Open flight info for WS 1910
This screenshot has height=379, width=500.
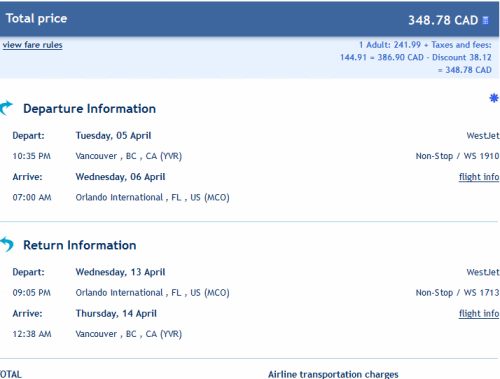[x=479, y=177]
